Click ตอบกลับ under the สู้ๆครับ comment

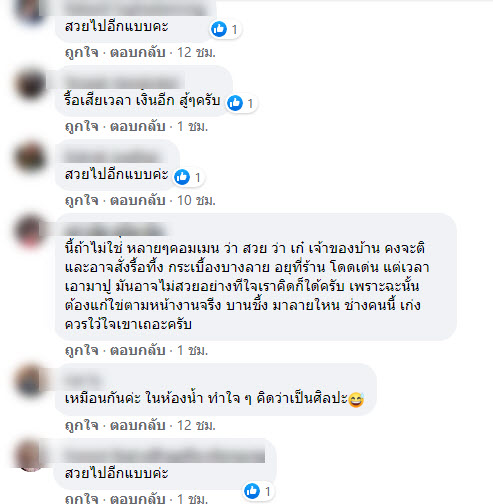(x=138, y=126)
